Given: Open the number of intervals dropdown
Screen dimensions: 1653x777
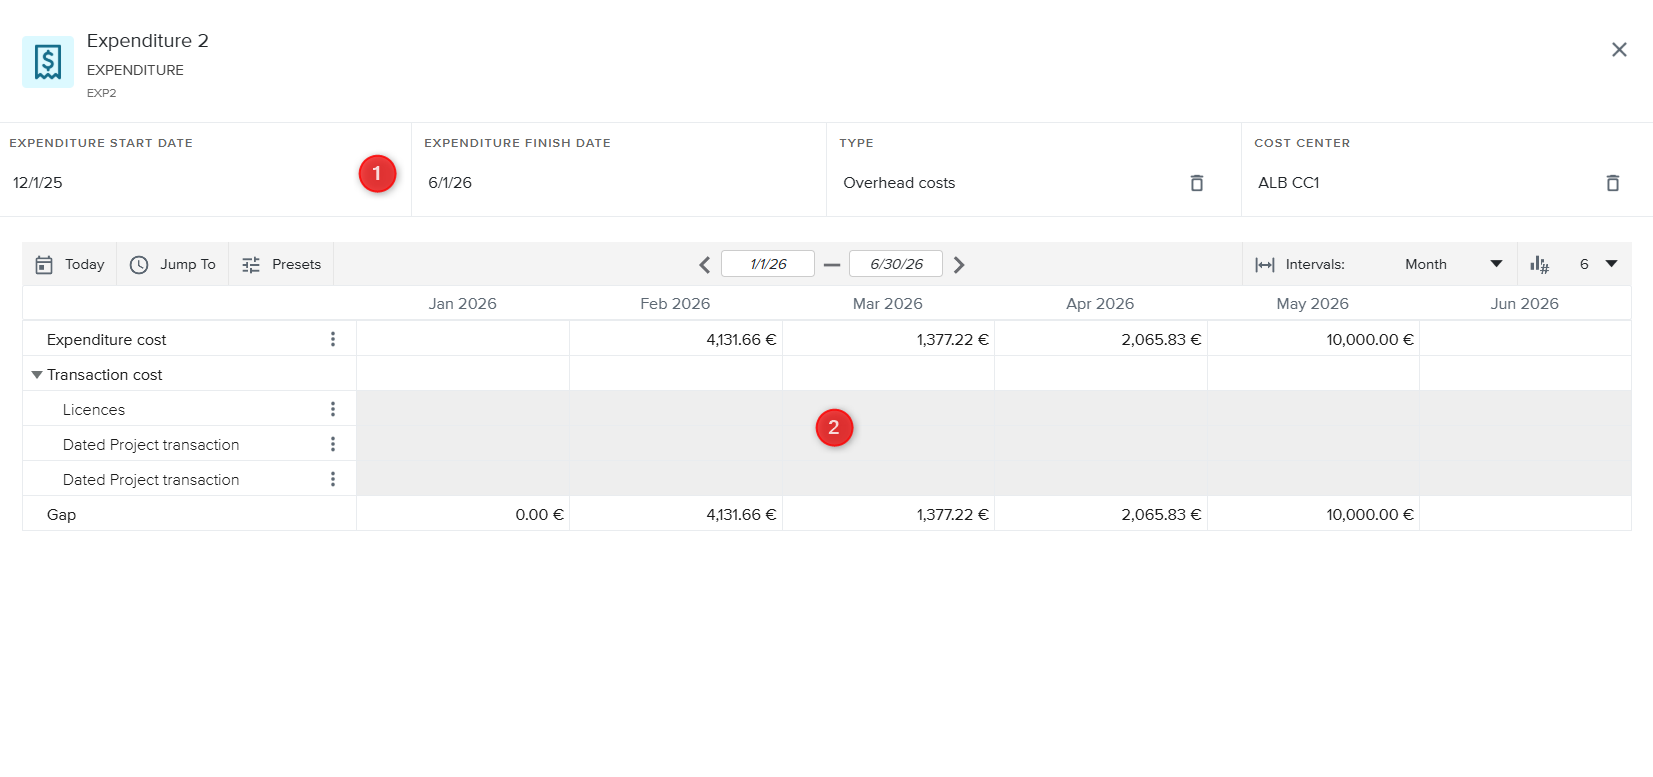Looking at the screenshot, I should coord(1598,265).
